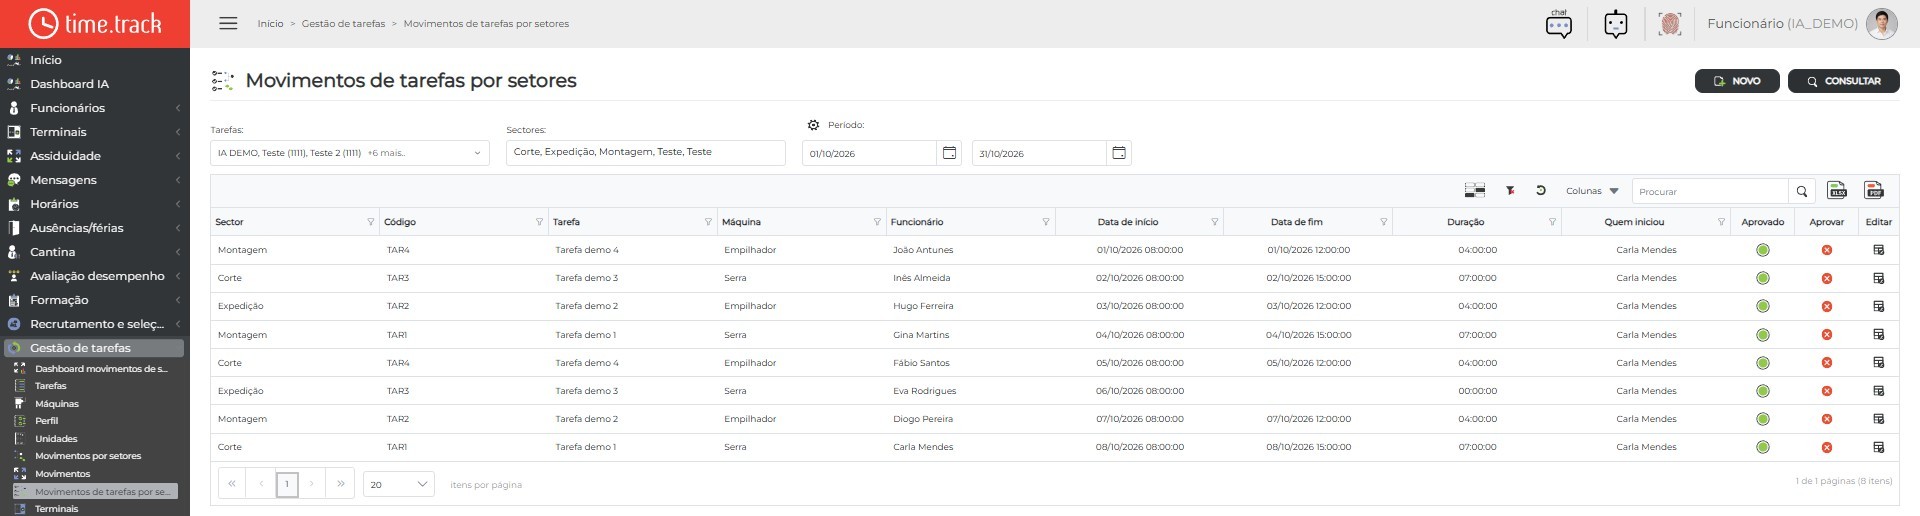The image size is (1920, 516).
Task: Reject approval for Eva Rodrigues row
Action: [1826, 391]
